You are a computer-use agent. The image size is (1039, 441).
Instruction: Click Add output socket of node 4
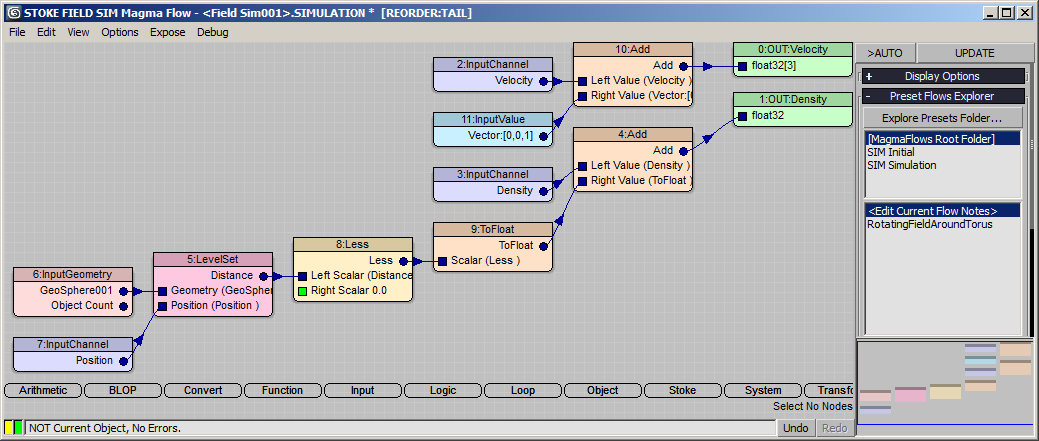(683, 151)
